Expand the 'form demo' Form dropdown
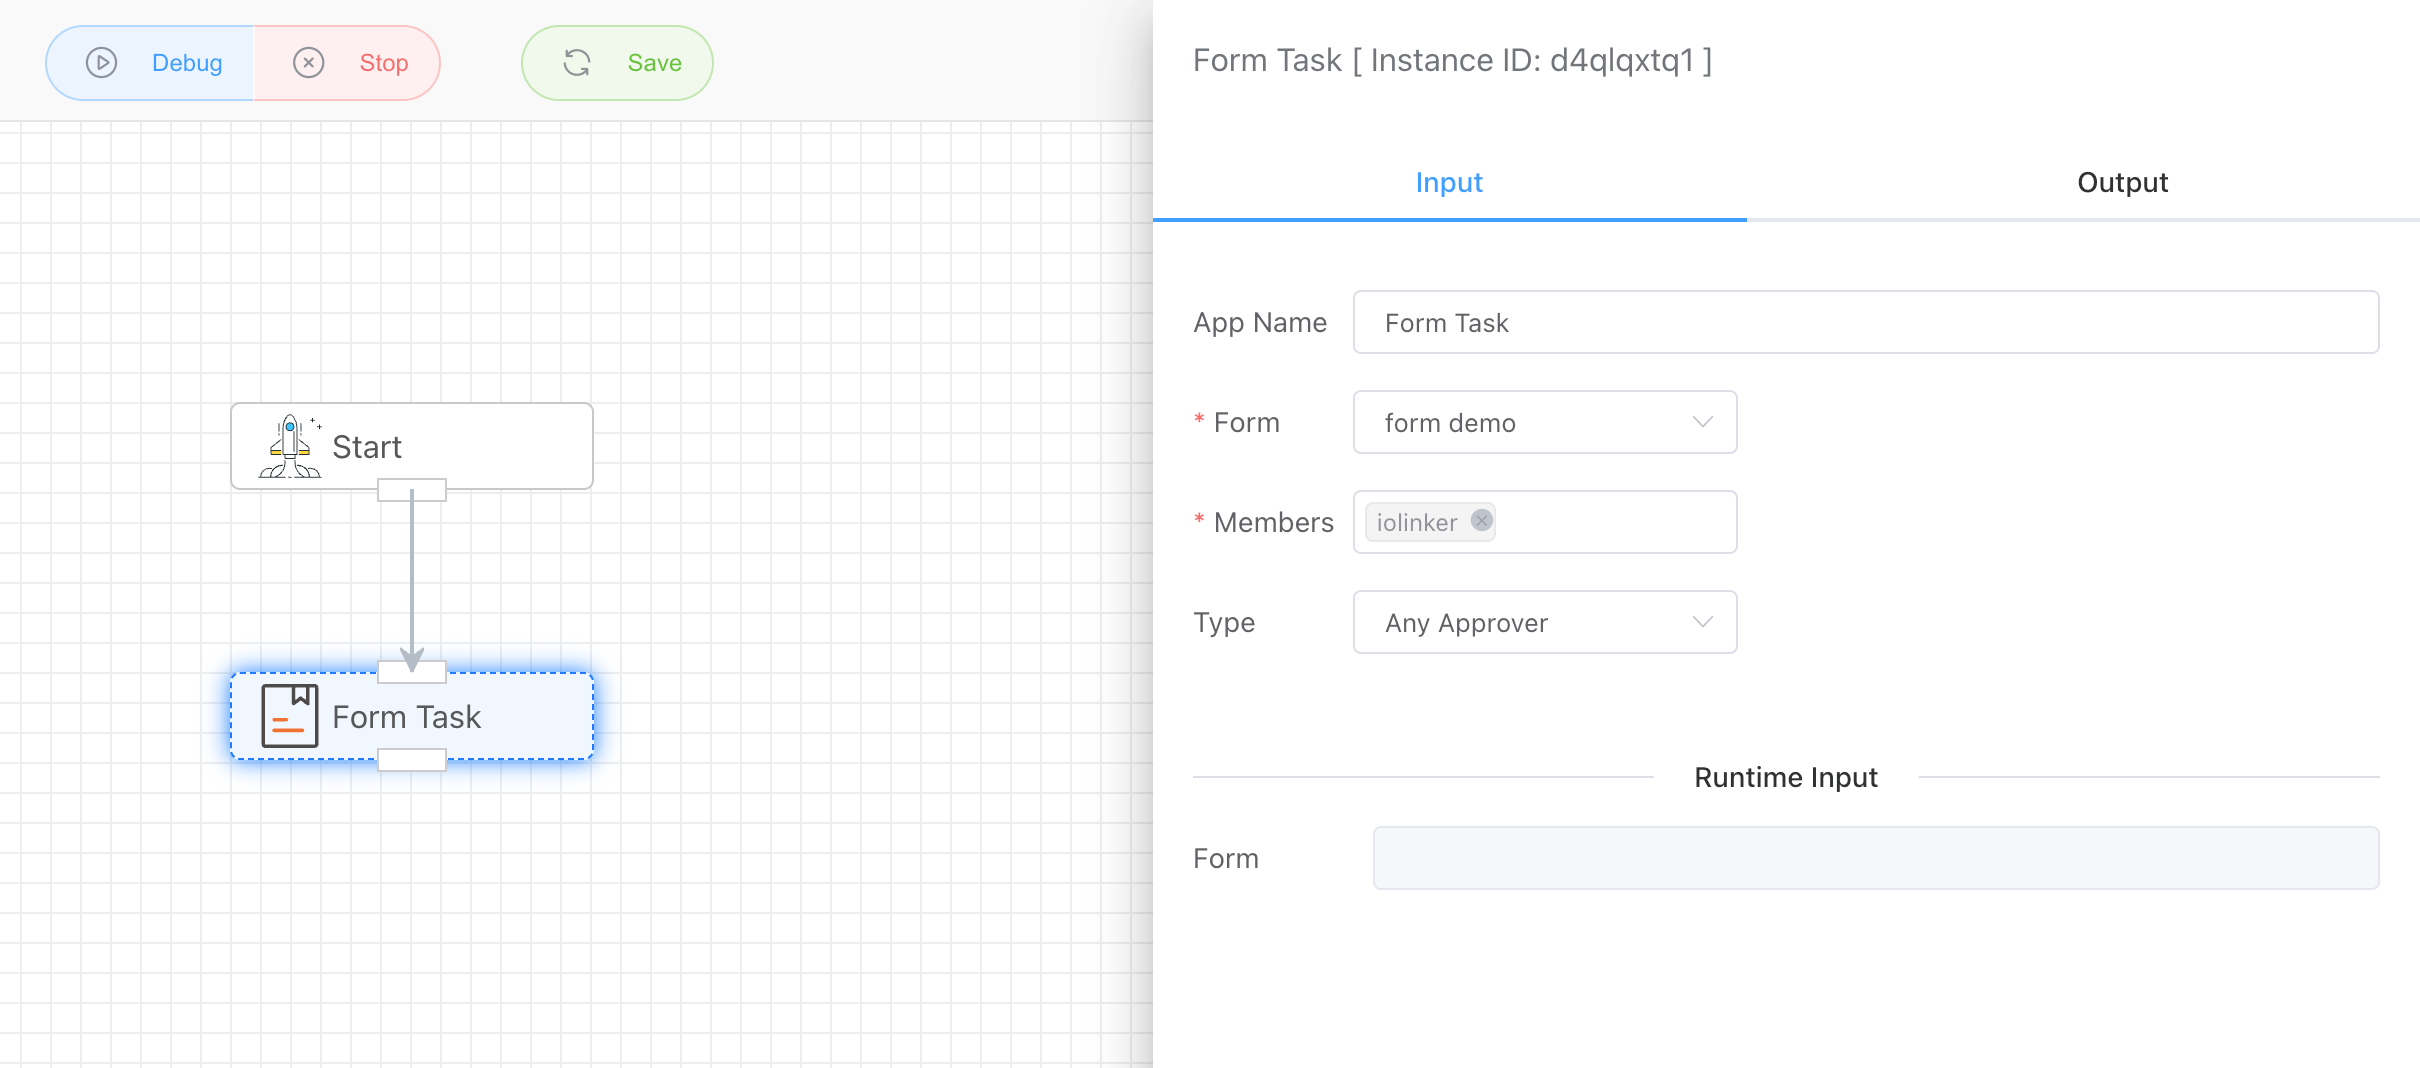The image size is (2420, 1068). [x=1544, y=422]
